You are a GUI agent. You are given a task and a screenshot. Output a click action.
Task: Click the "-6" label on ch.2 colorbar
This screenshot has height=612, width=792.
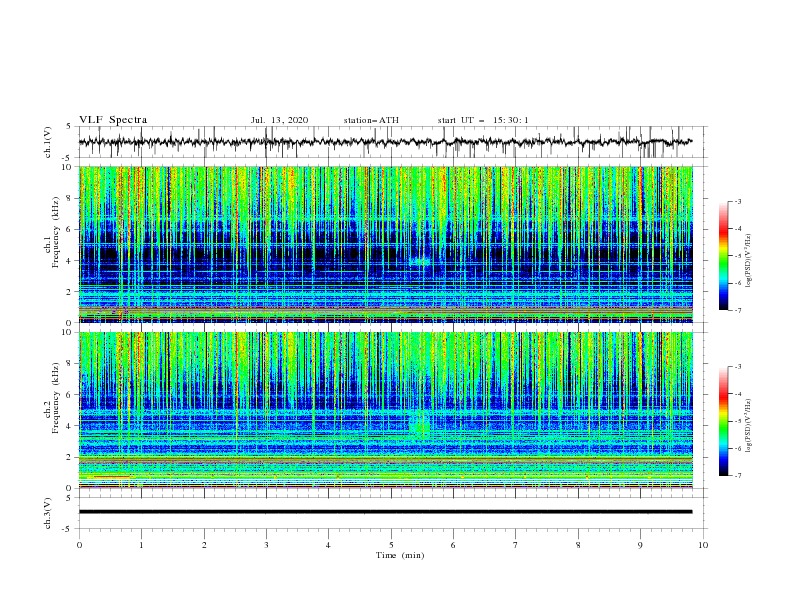(x=738, y=448)
